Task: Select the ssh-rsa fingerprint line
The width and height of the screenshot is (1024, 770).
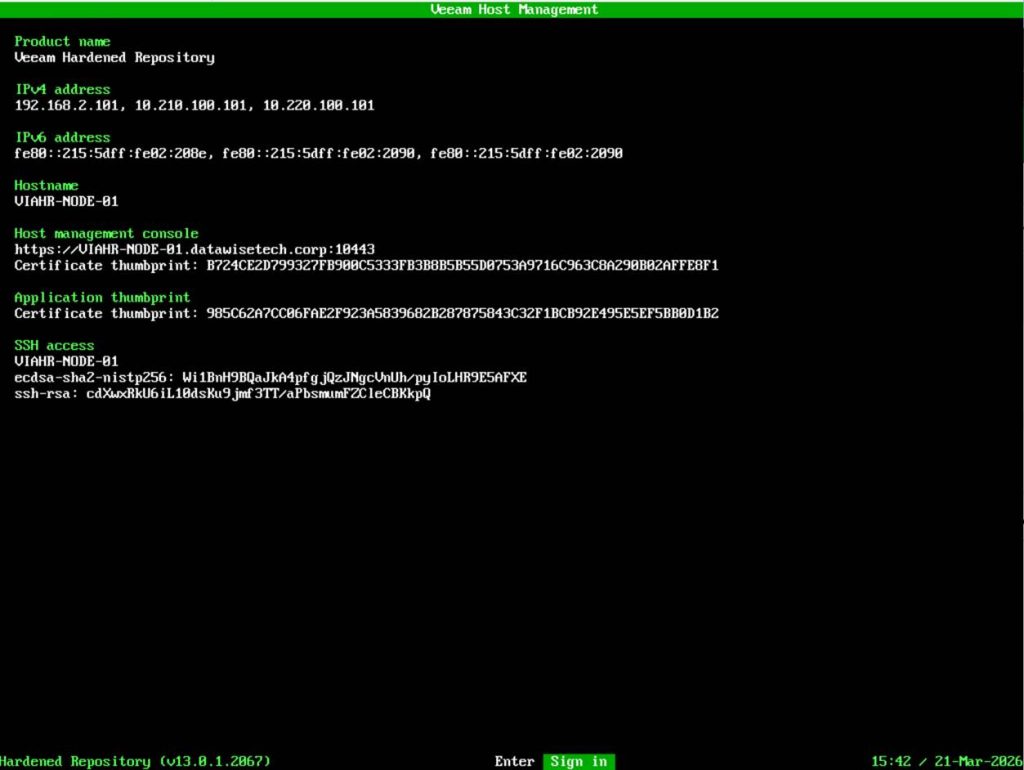Action: [222, 393]
